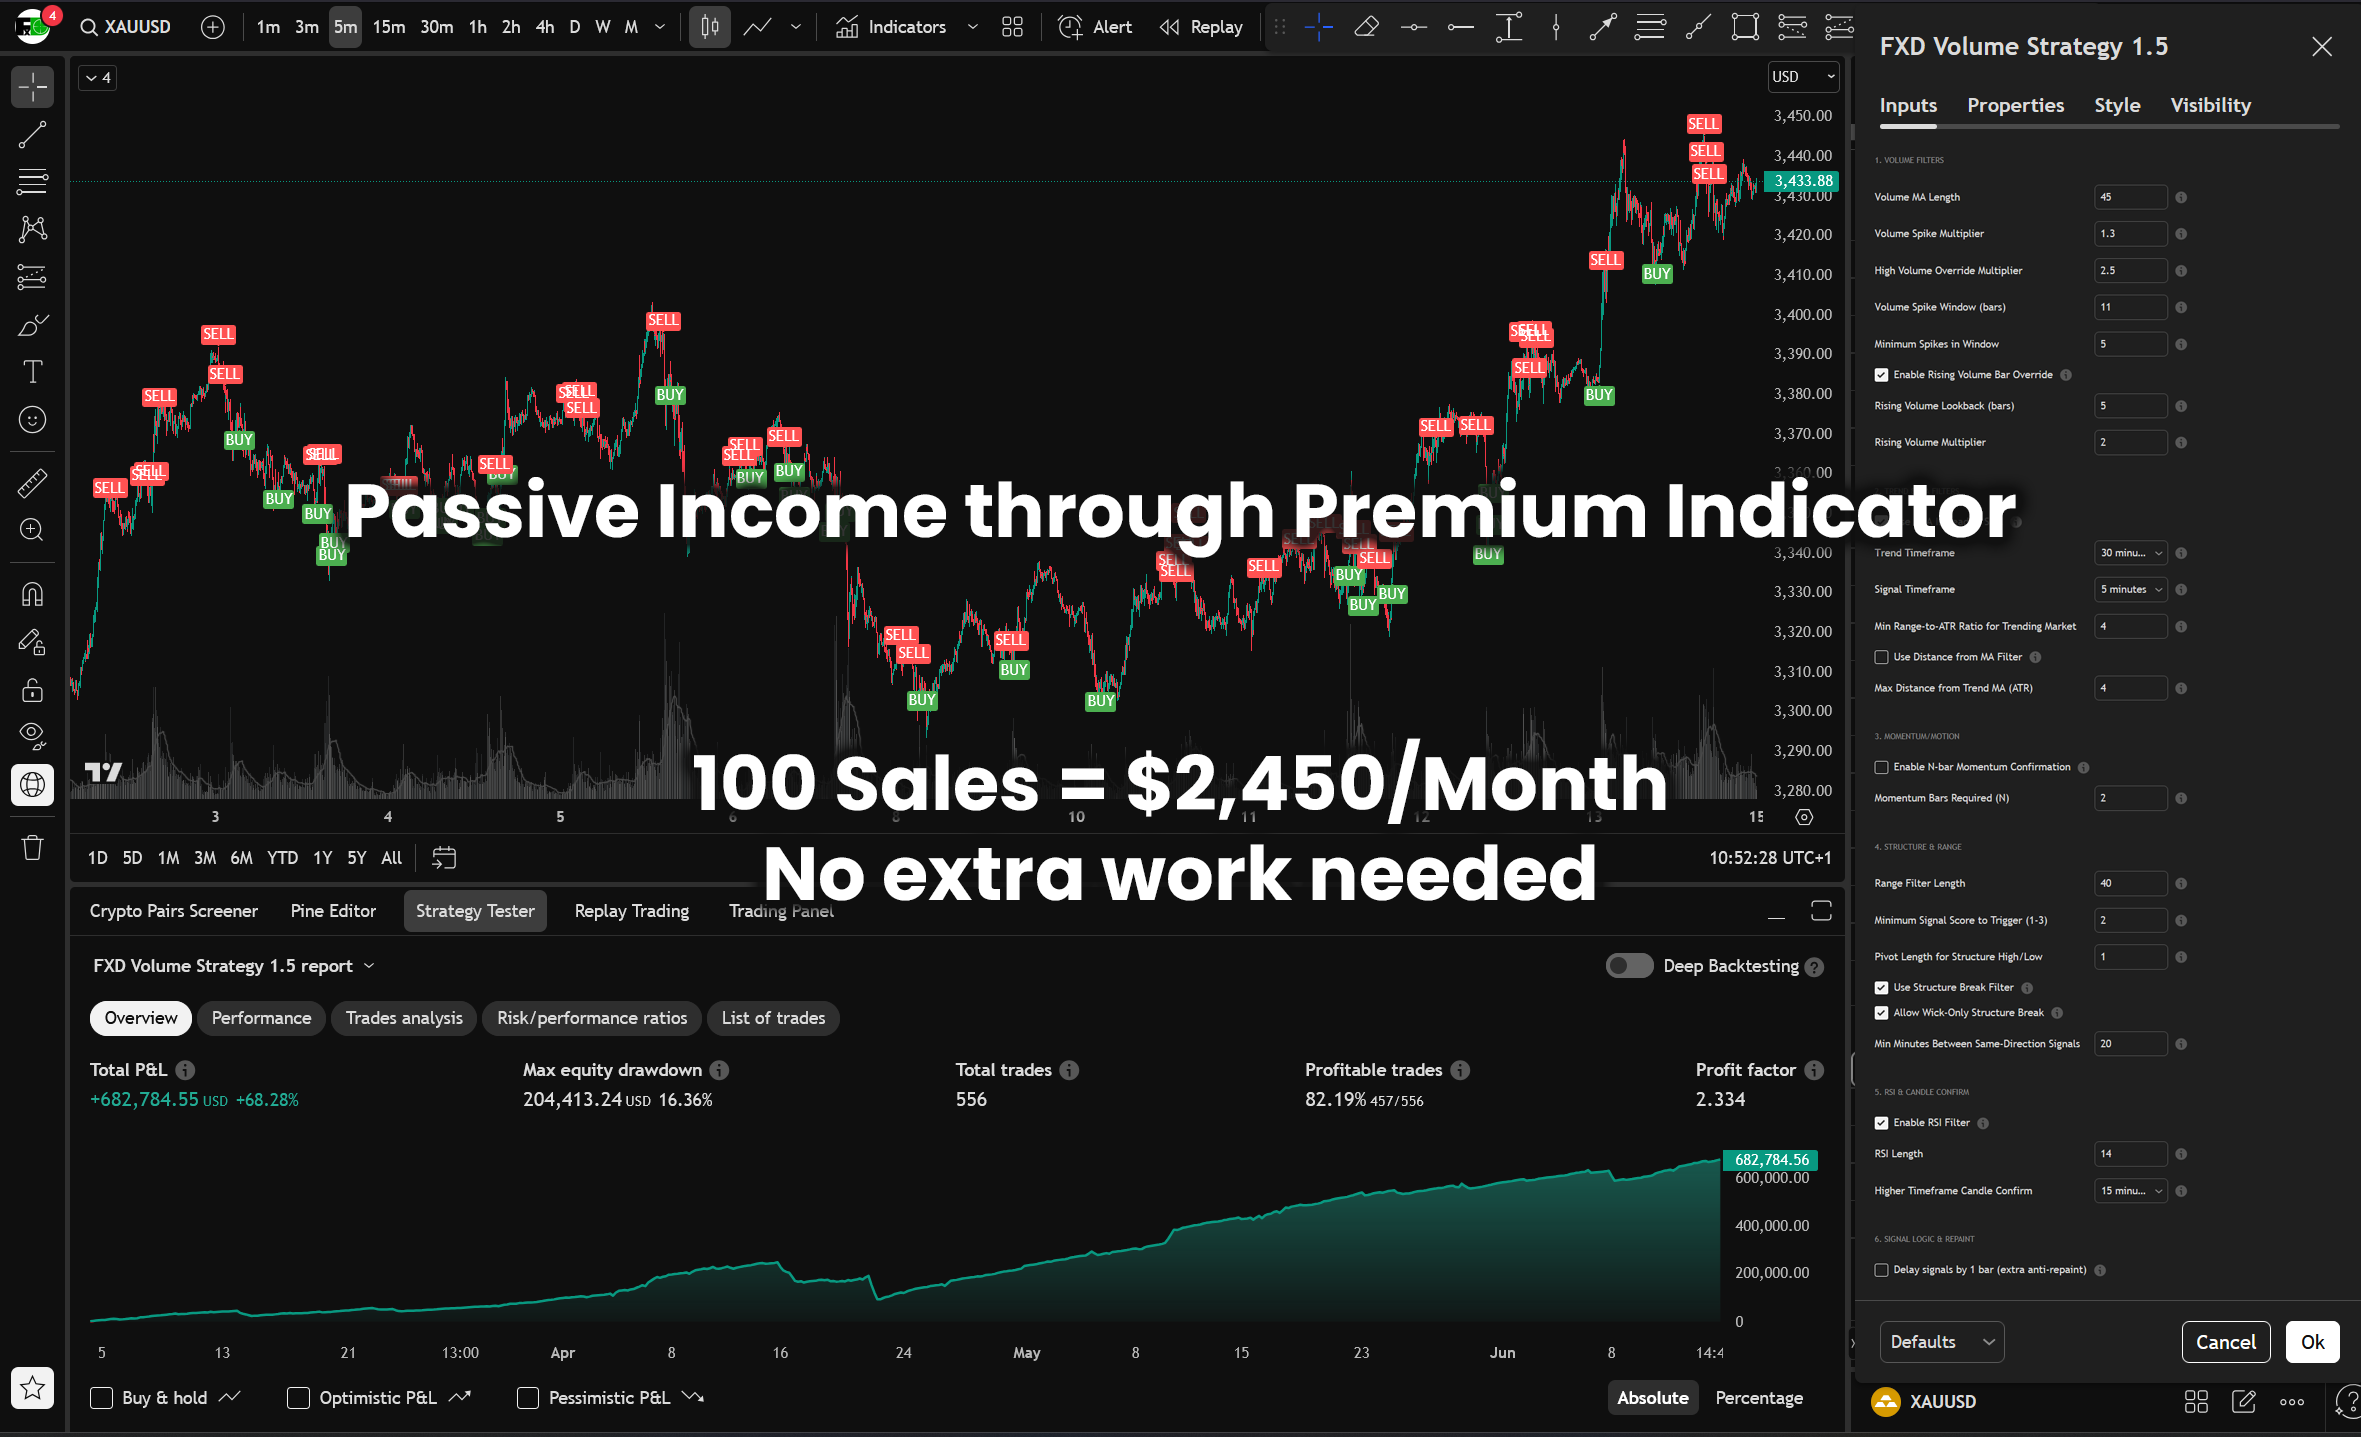Expand the Defaults dropdown
The height and width of the screenshot is (1437, 2361).
(x=1942, y=1342)
